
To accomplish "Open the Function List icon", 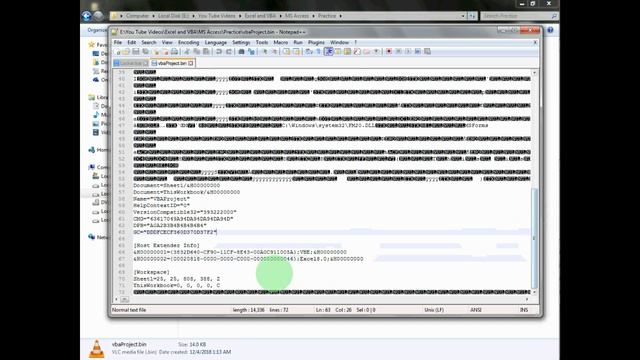I will point(358,51).
